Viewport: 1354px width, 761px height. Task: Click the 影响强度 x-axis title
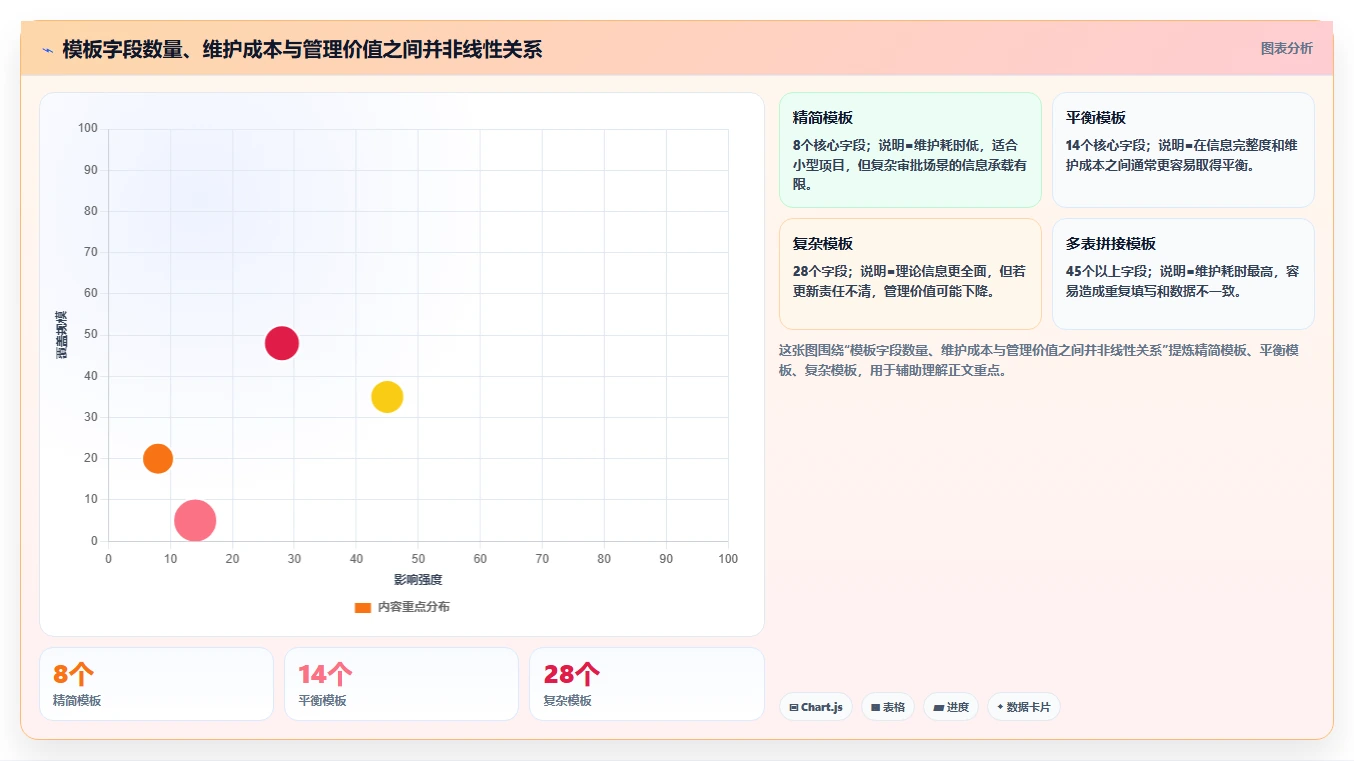coord(418,580)
